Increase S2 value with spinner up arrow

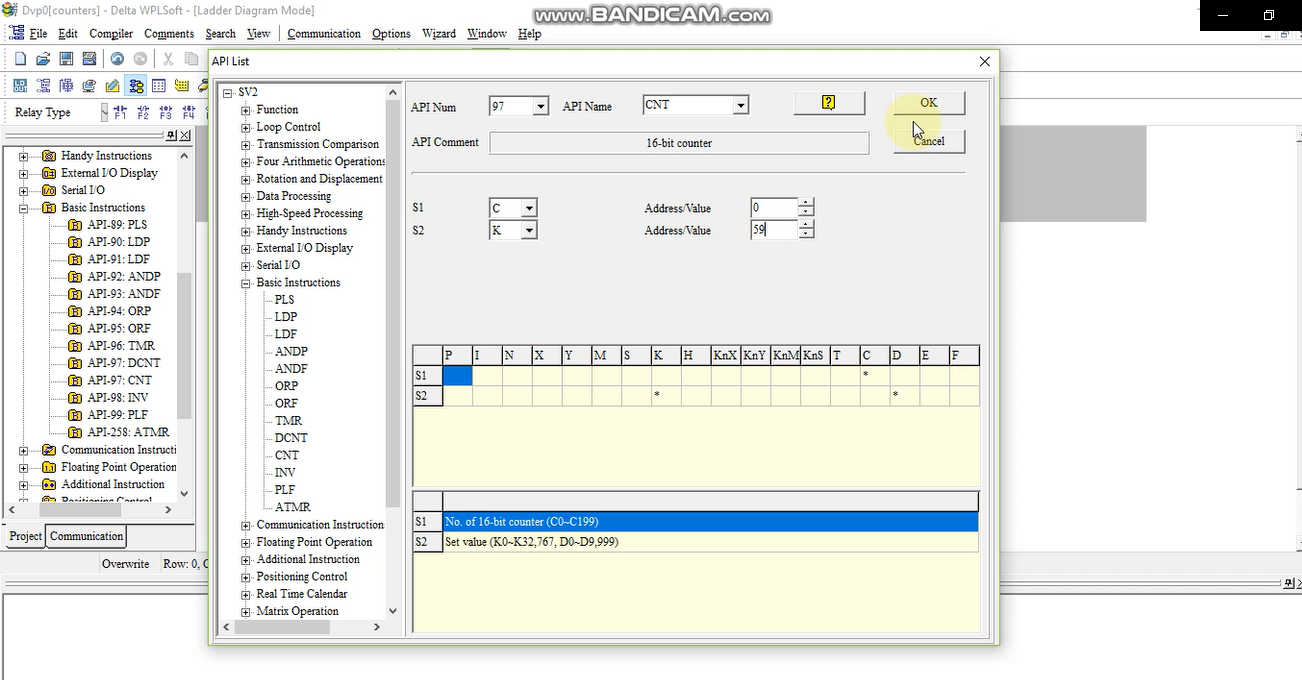pos(806,225)
